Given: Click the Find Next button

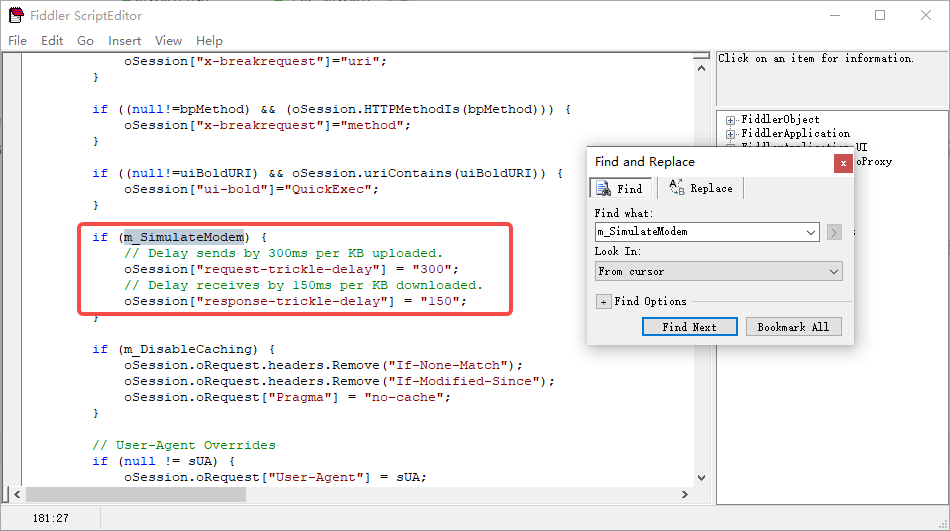Looking at the screenshot, I should 689,327.
